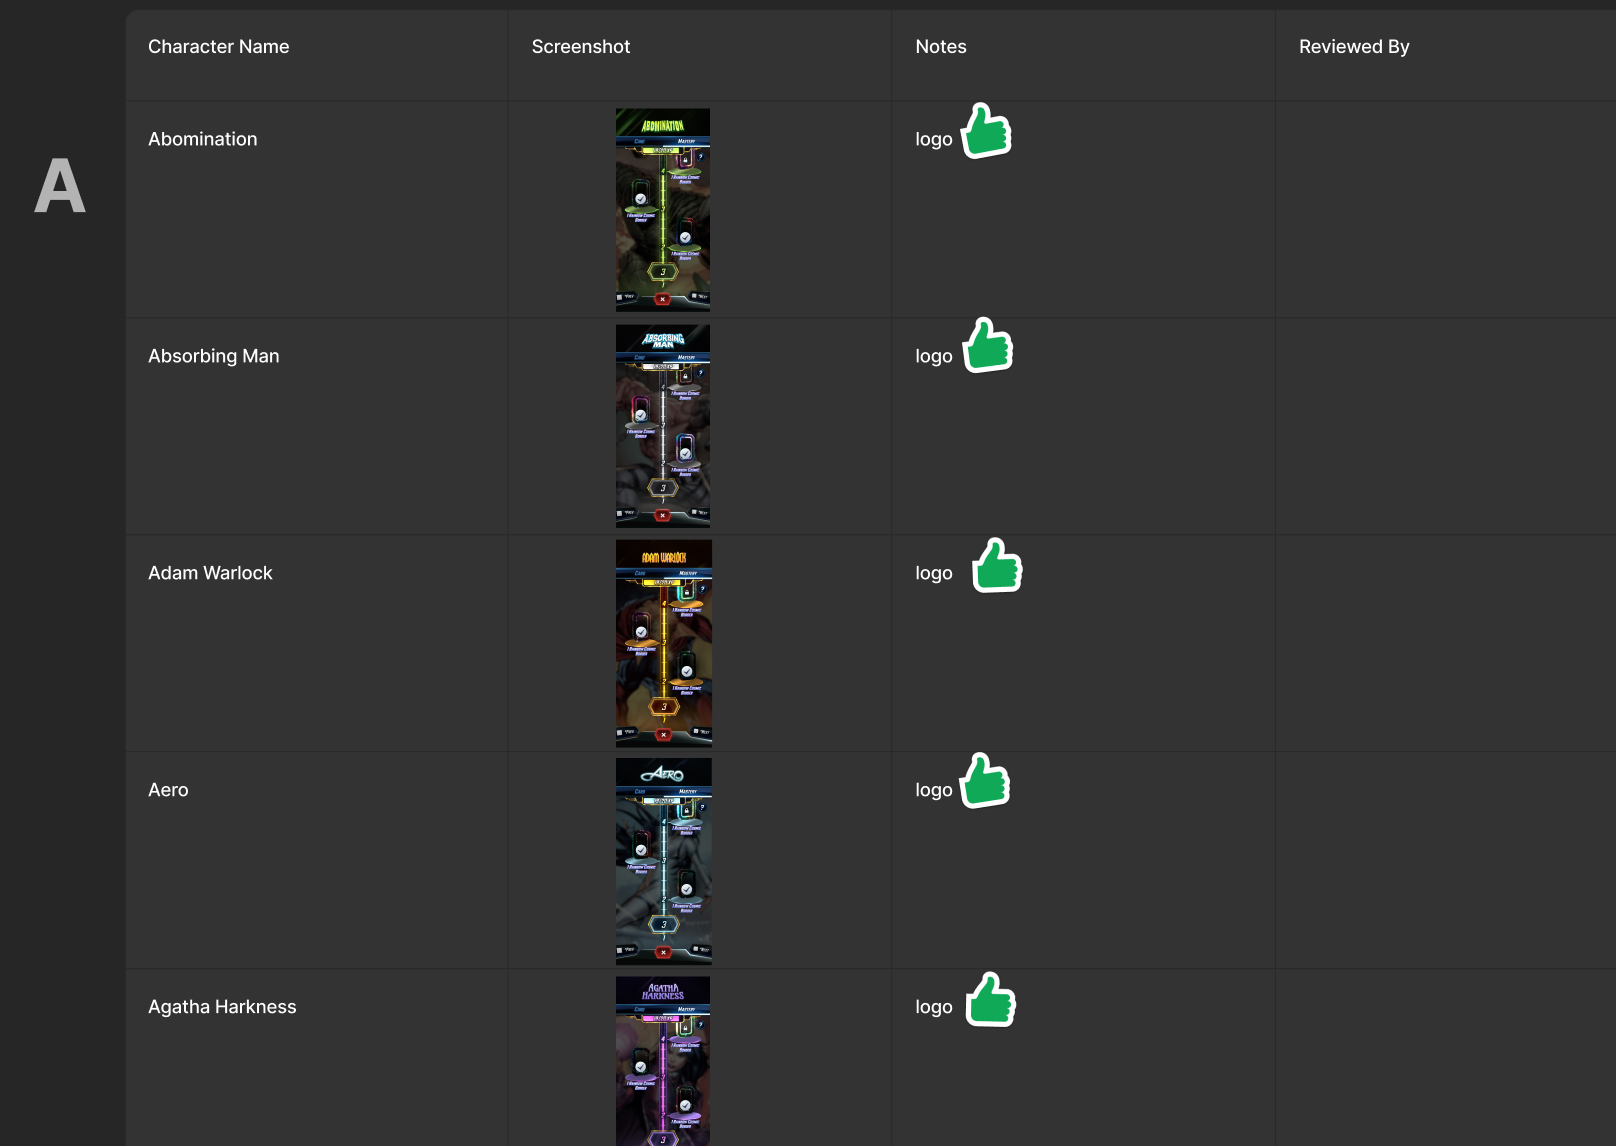The width and height of the screenshot is (1616, 1146).
Task: Click the thumbs-up sticker in Abomination row
Action: coord(986,131)
